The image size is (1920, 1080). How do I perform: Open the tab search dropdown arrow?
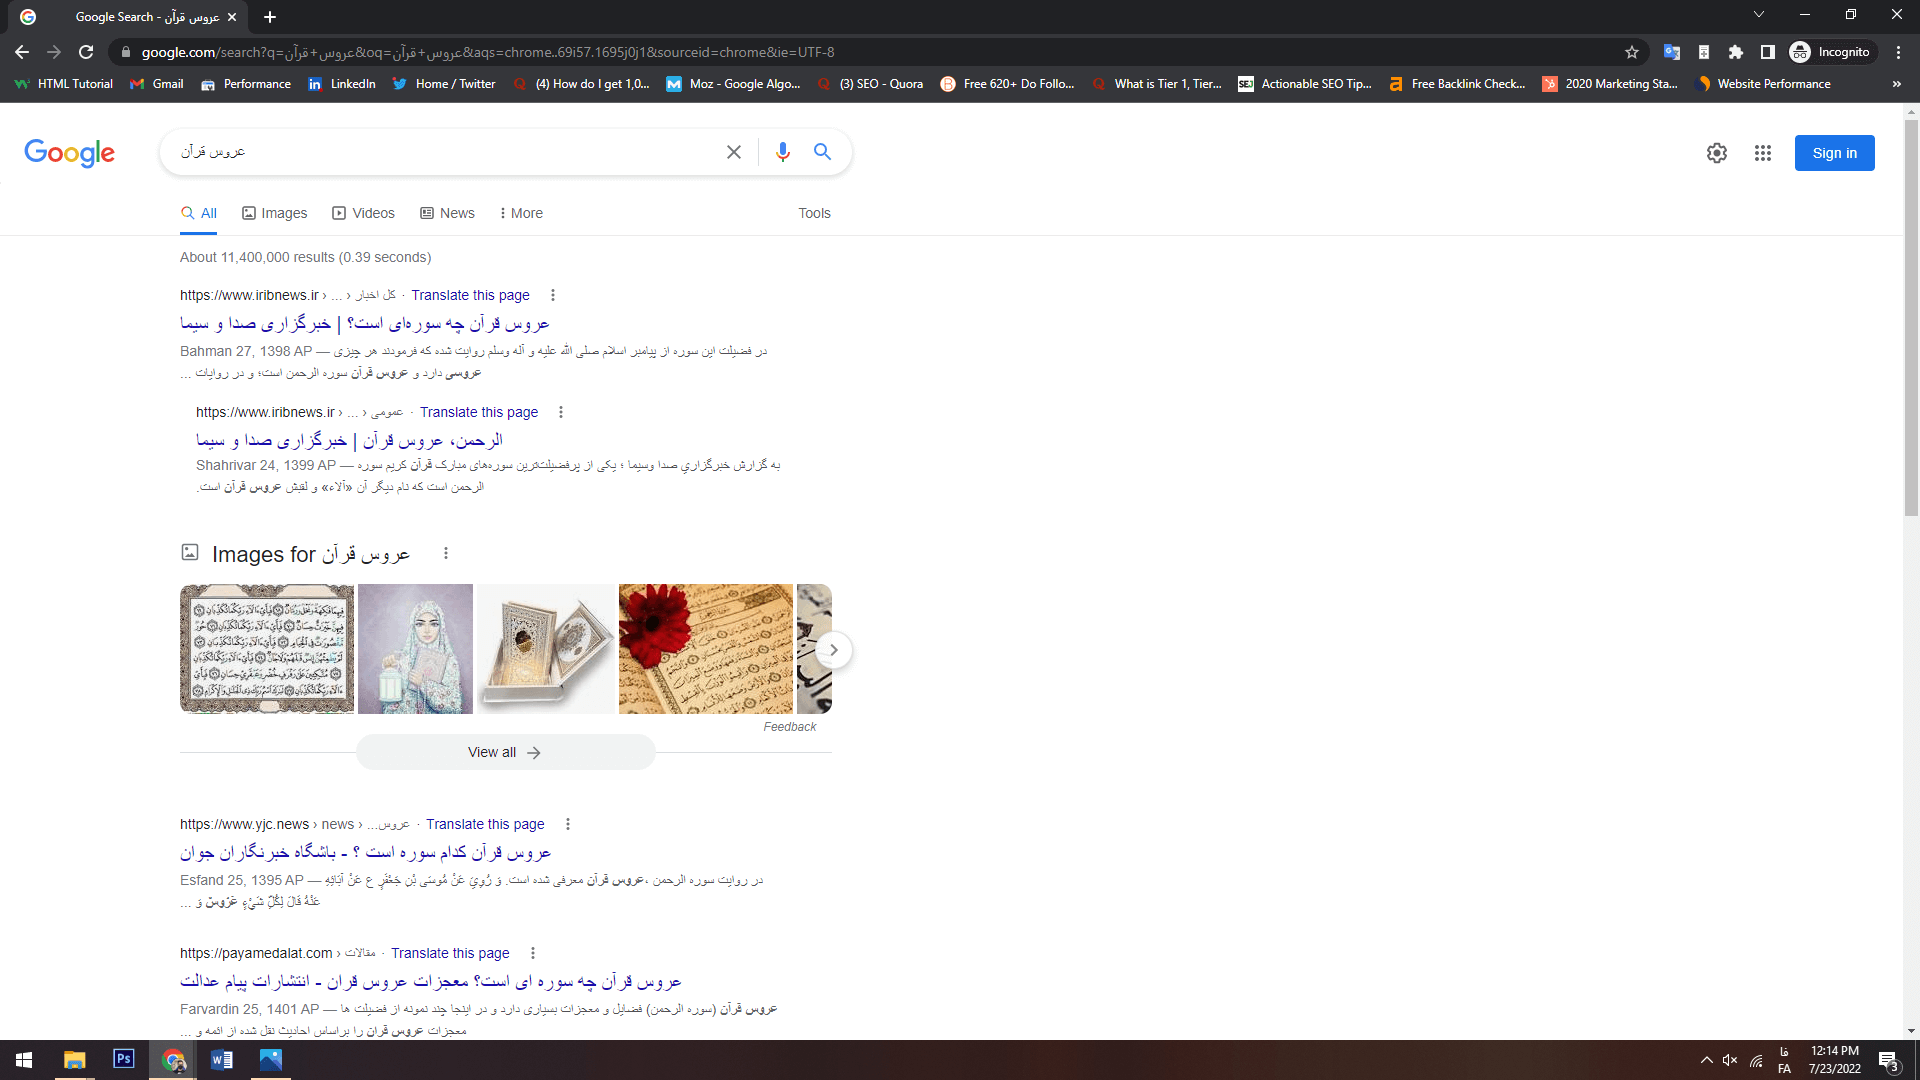[x=1759, y=14]
